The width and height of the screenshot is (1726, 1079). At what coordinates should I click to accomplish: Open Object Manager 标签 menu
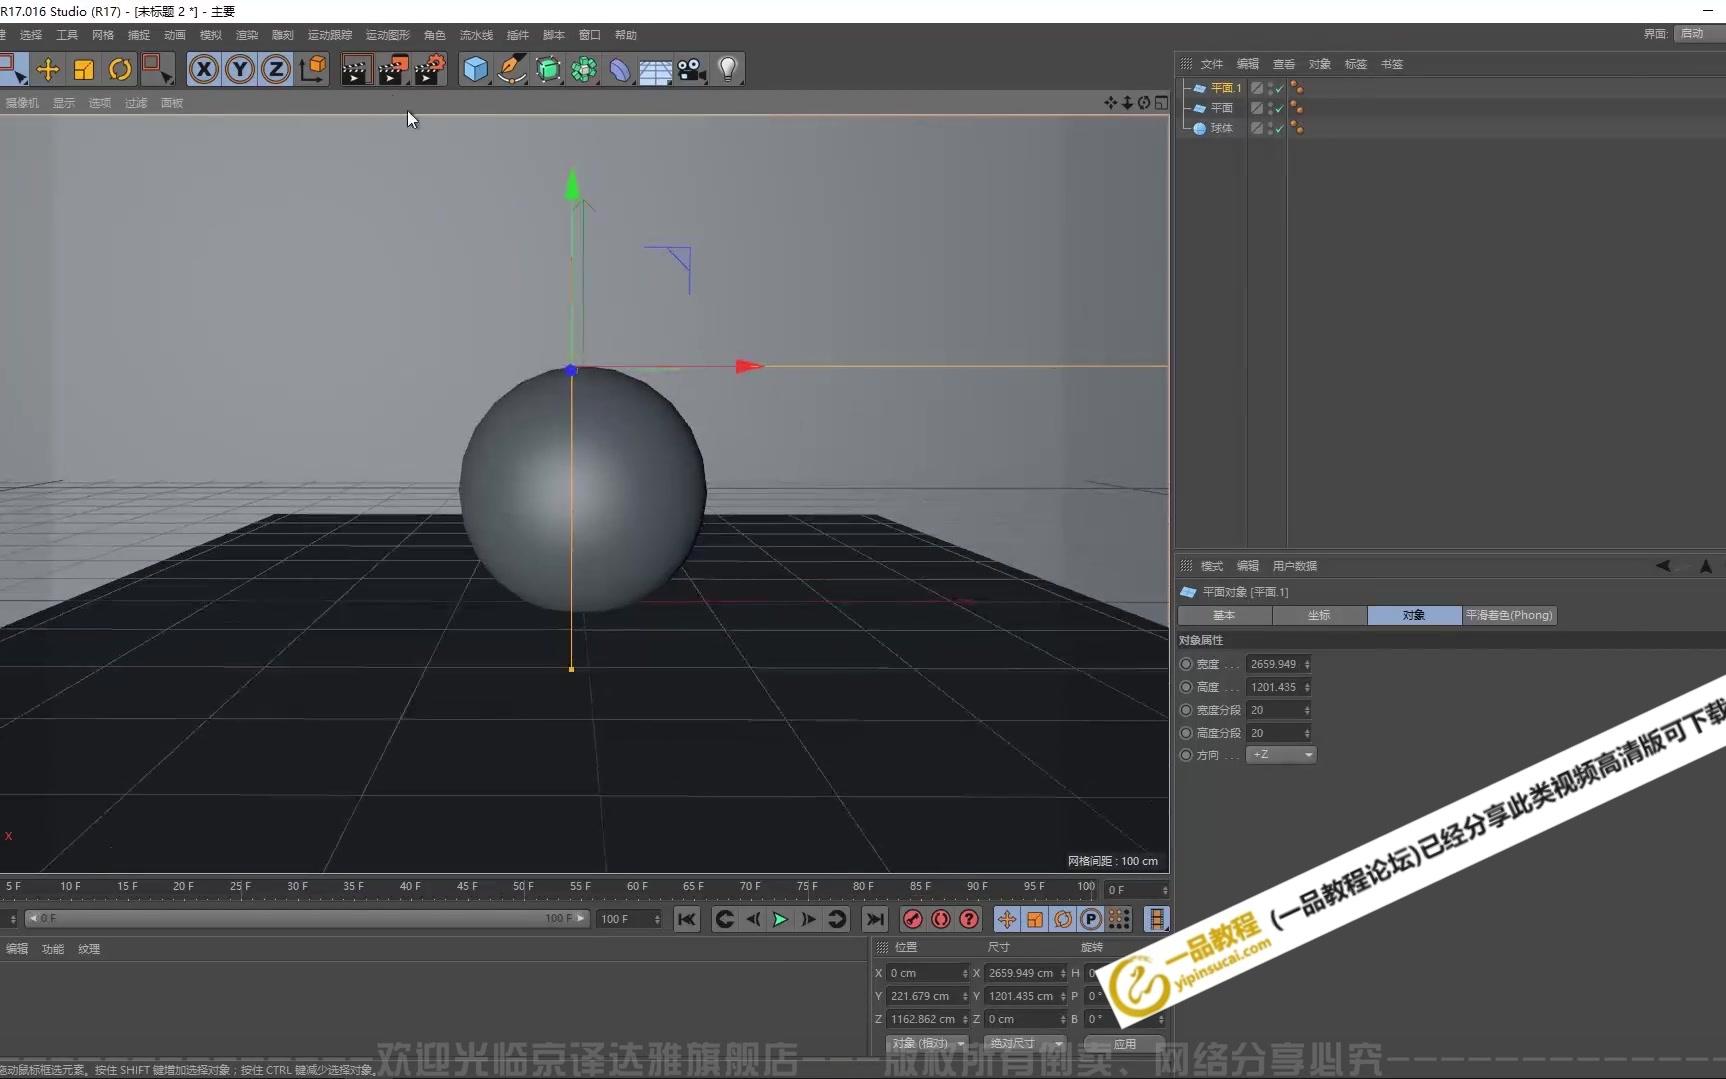(1356, 64)
